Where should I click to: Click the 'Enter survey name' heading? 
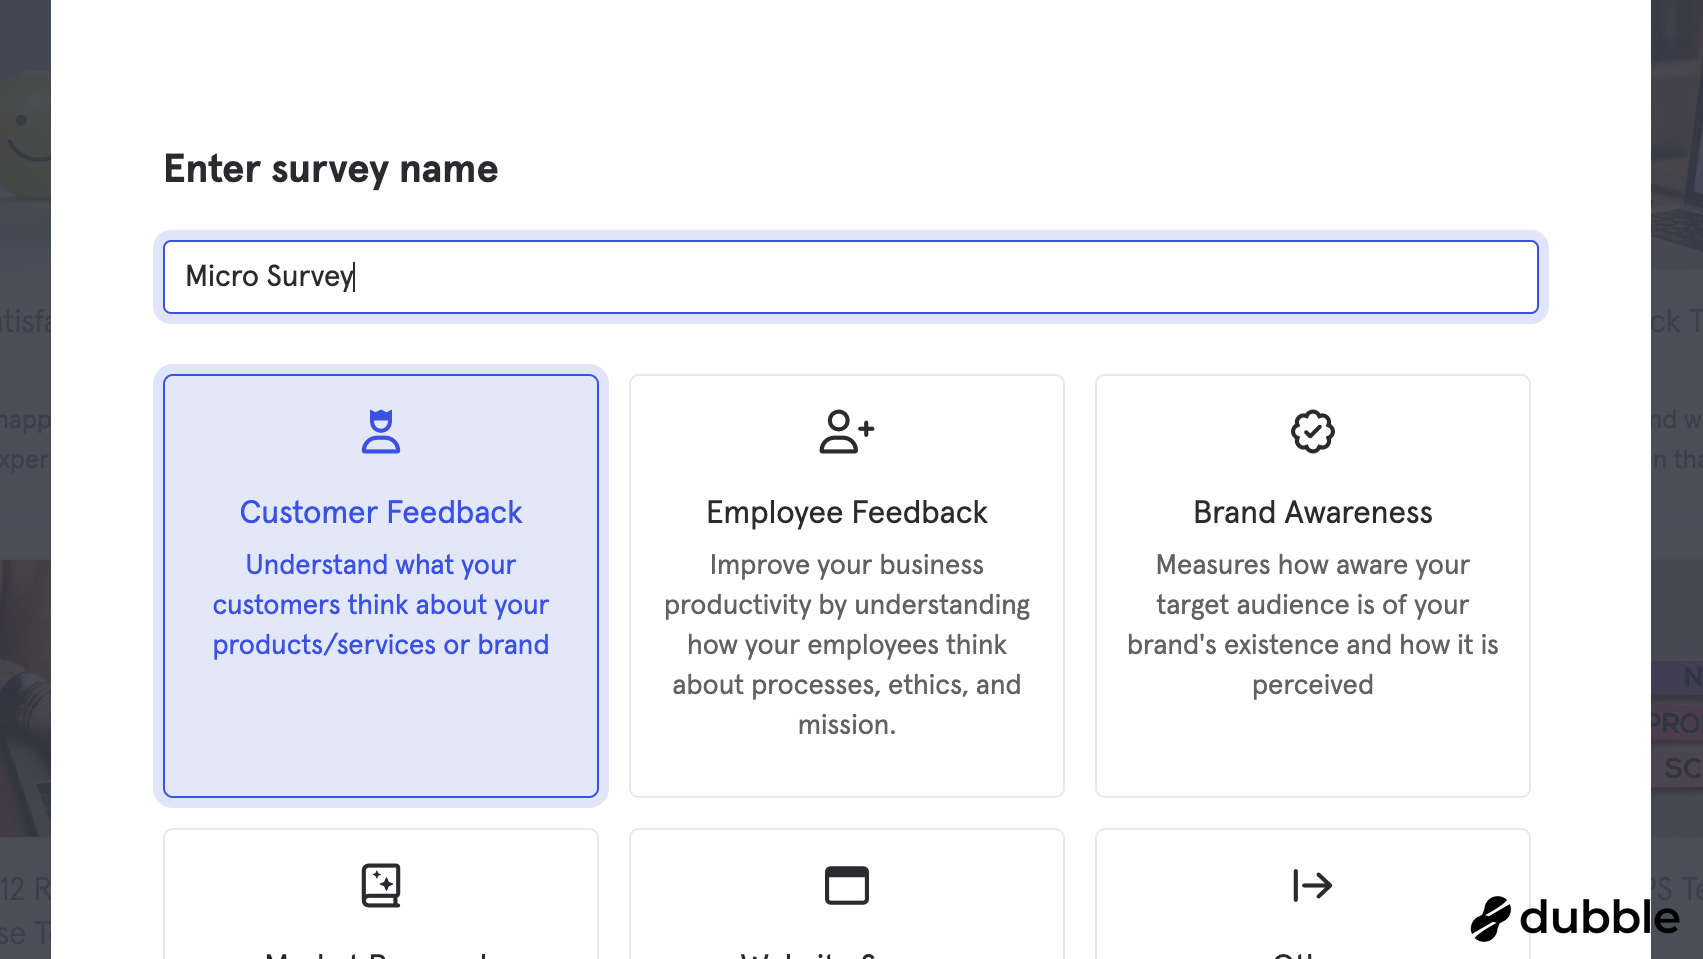pyautogui.click(x=331, y=169)
